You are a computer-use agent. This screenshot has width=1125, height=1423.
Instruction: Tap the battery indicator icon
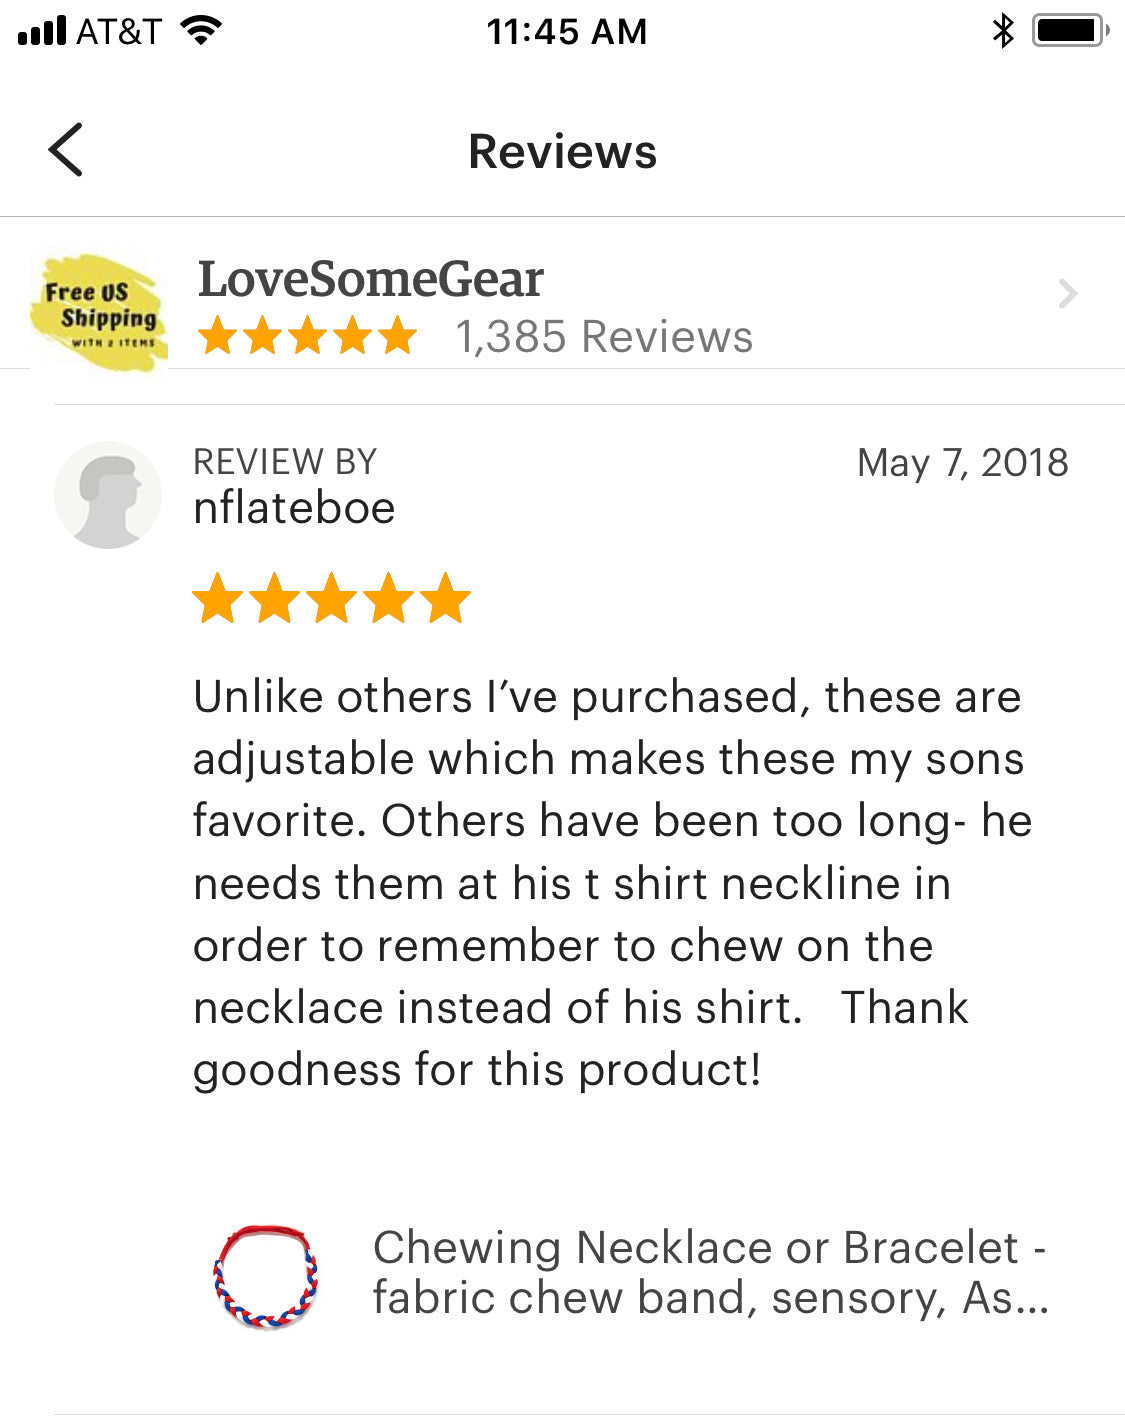click(x=1070, y=31)
